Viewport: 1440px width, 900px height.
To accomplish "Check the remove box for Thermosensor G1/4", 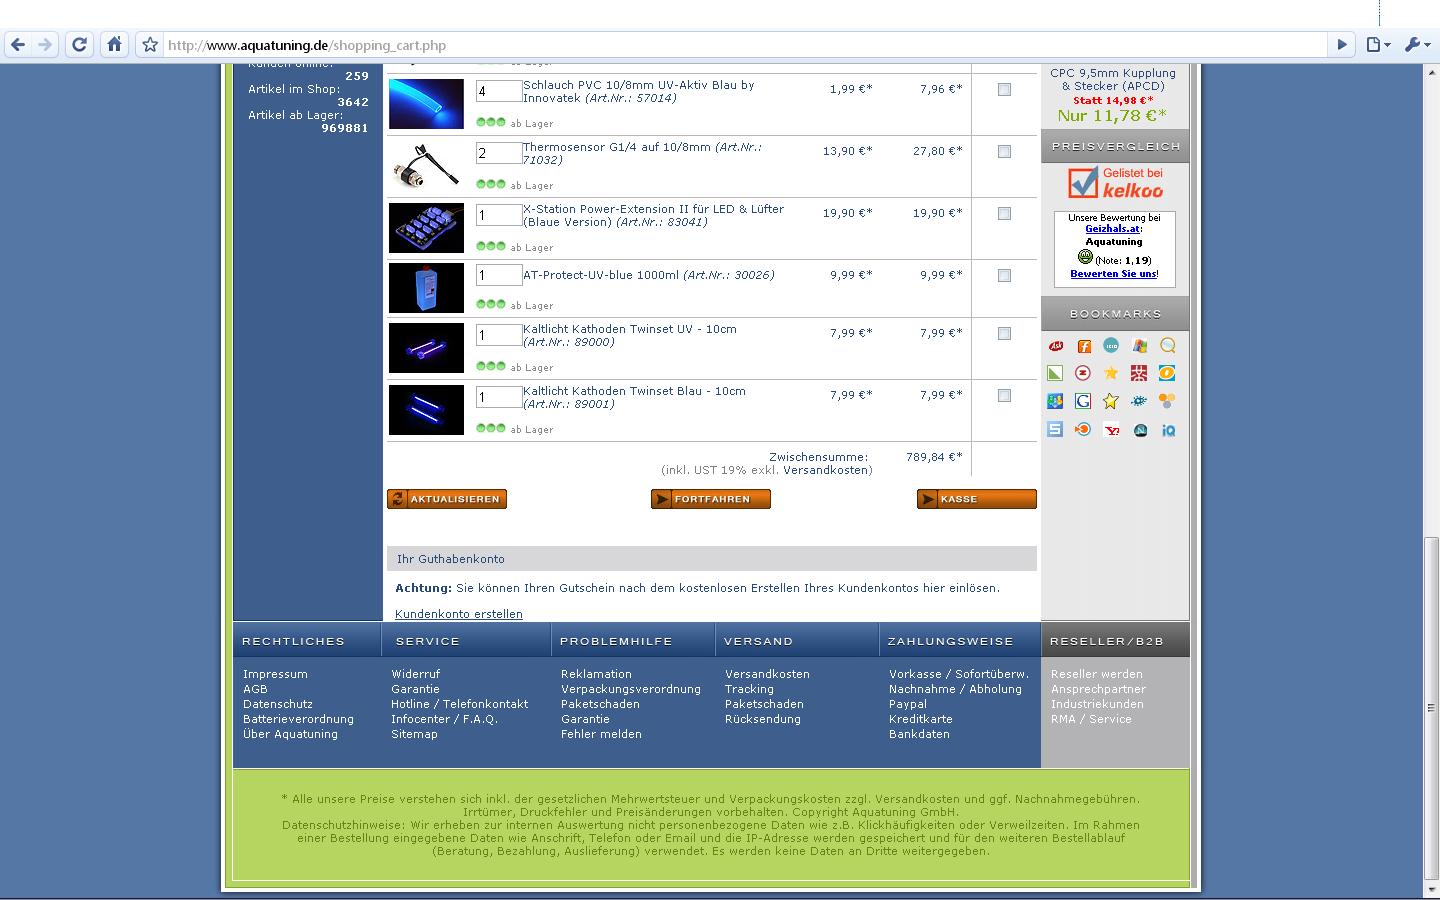I will (1004, 151).
